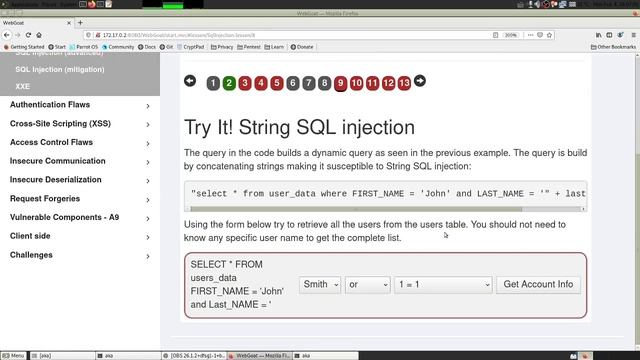Jump to lesson page 11
Screen dimensions: 640x360
coord(372,83)
